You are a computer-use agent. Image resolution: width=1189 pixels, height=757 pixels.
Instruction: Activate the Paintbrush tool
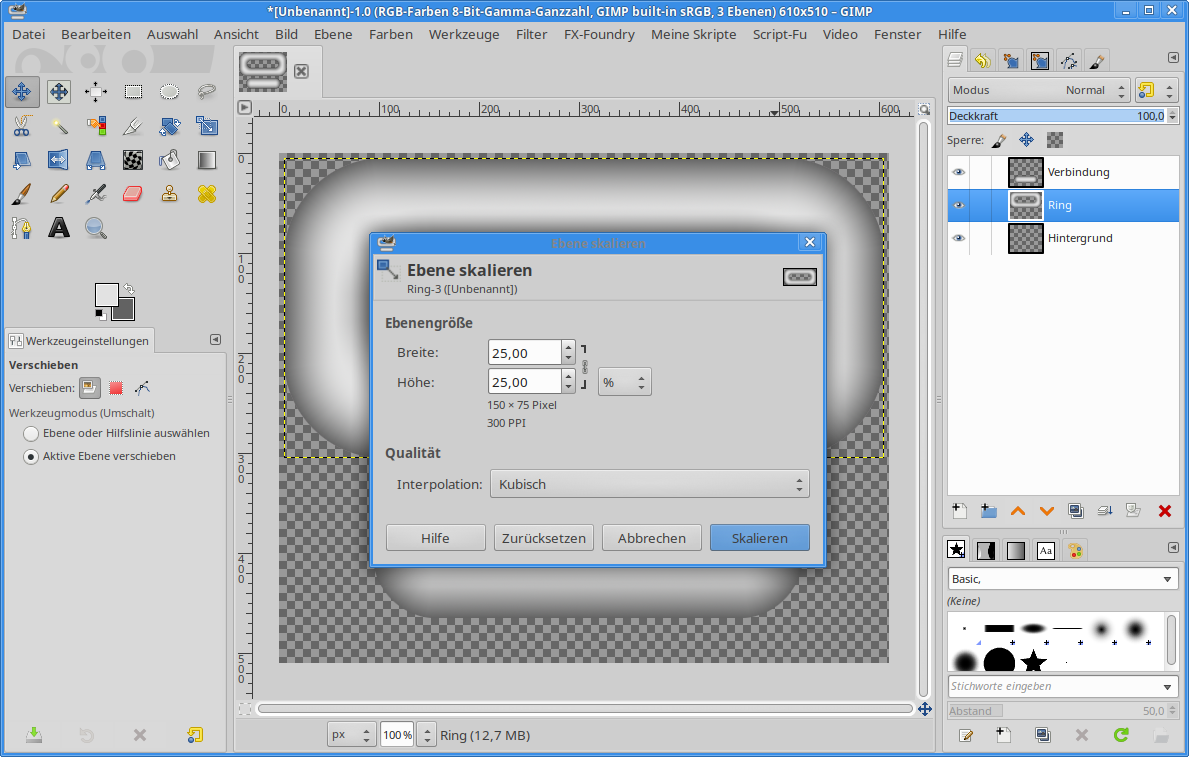[21, 193]
